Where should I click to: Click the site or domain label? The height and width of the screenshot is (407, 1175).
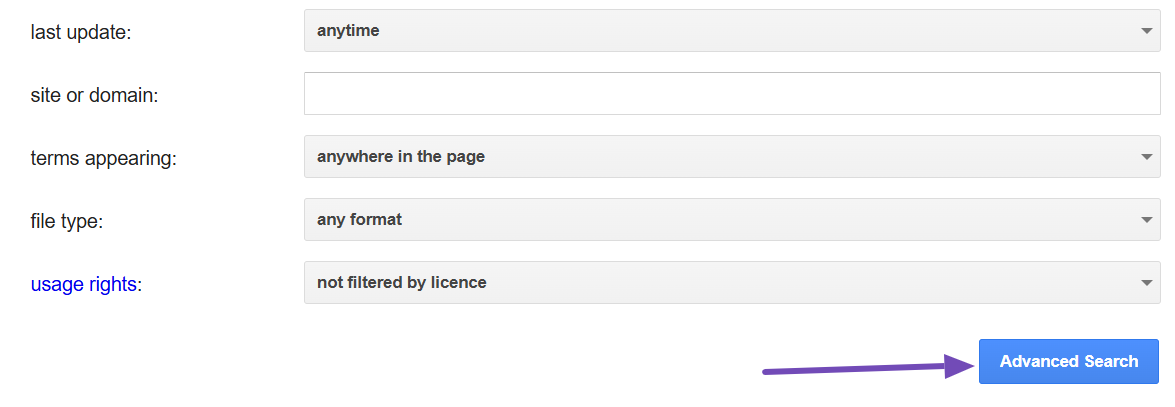95,96
